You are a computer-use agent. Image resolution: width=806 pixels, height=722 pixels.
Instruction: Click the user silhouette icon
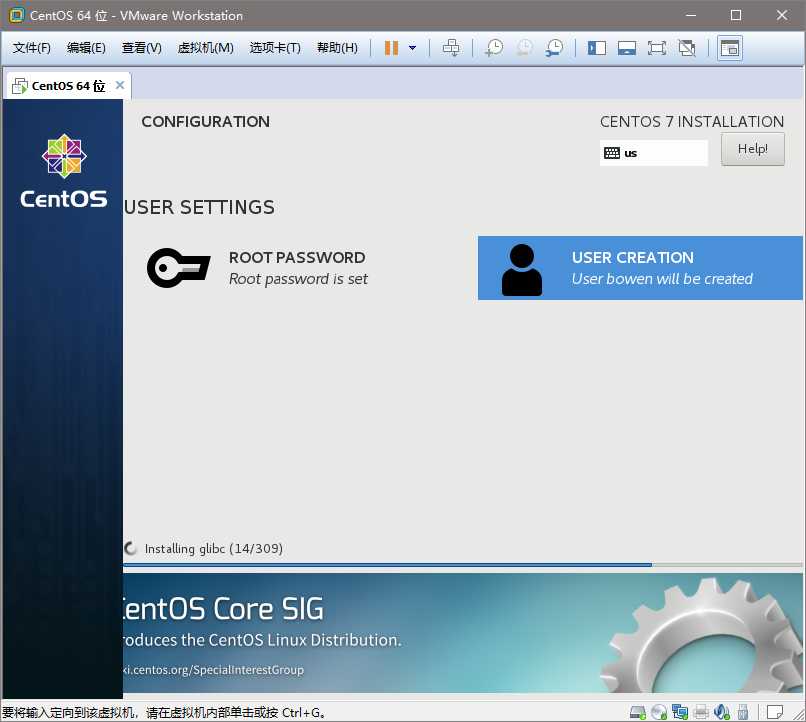(x=522, y=270)
